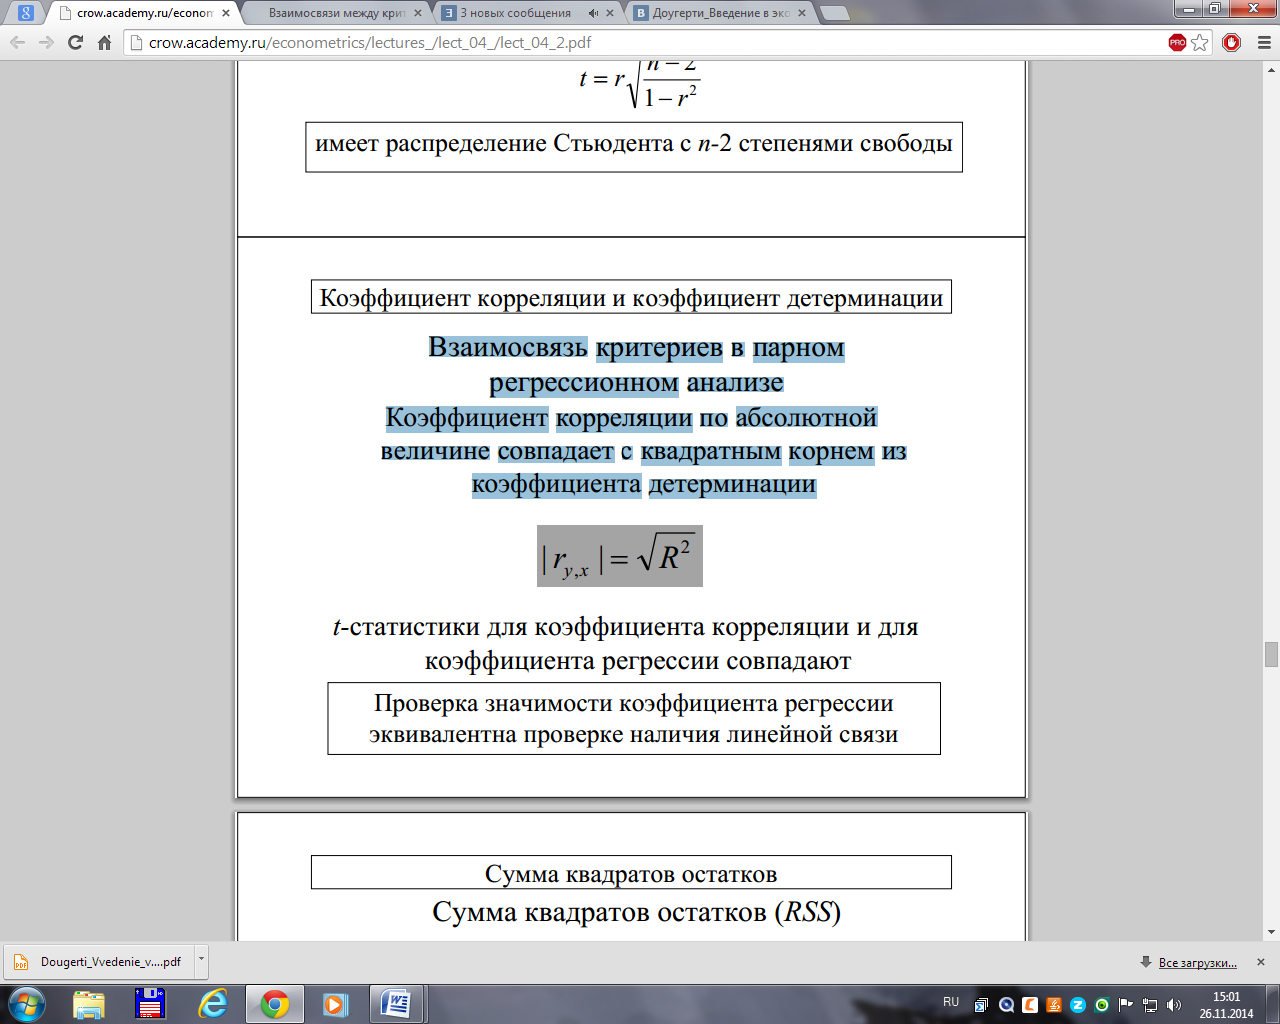Open the blue floppy disk taskbar app

pos(150,1004)
